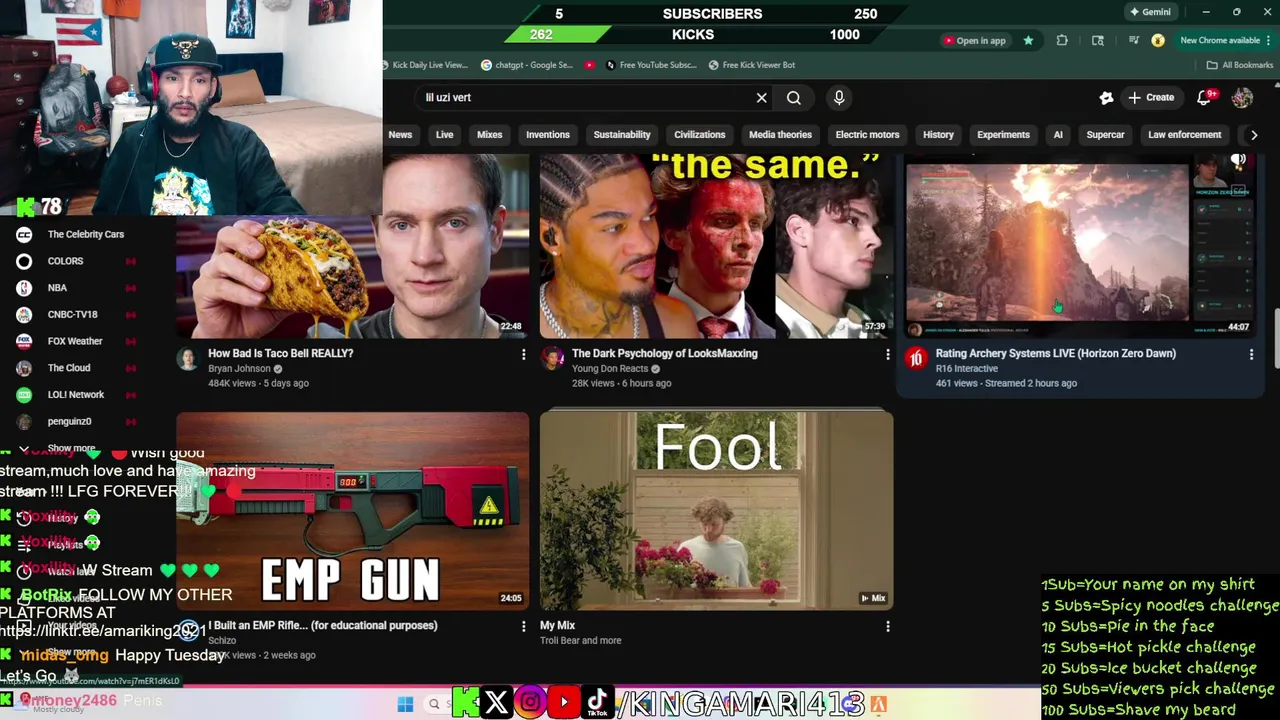The width and height of the screenshot is (1280, 720).
Task: Open the Free YouTube Subsc... bookmark
Action: coord(650,65)
